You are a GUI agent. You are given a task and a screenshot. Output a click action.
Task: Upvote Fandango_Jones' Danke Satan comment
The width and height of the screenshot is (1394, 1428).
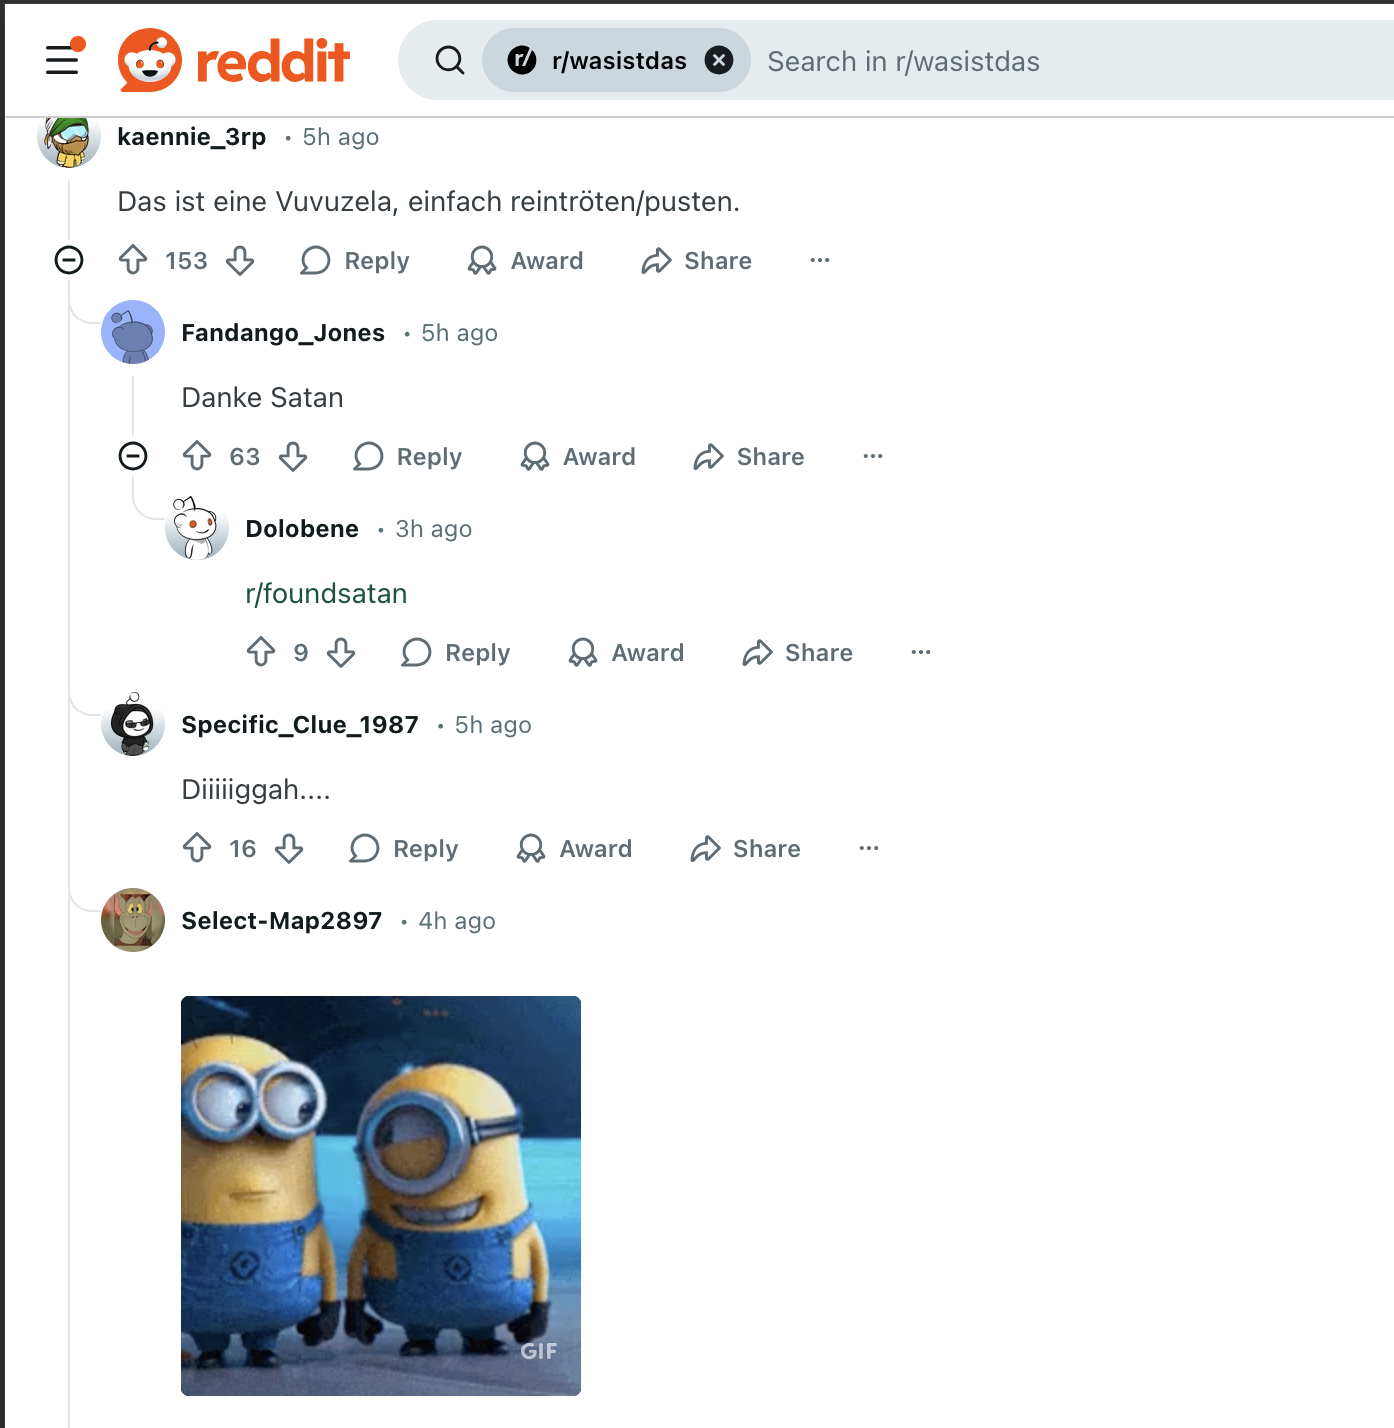[x=197, y=457]
